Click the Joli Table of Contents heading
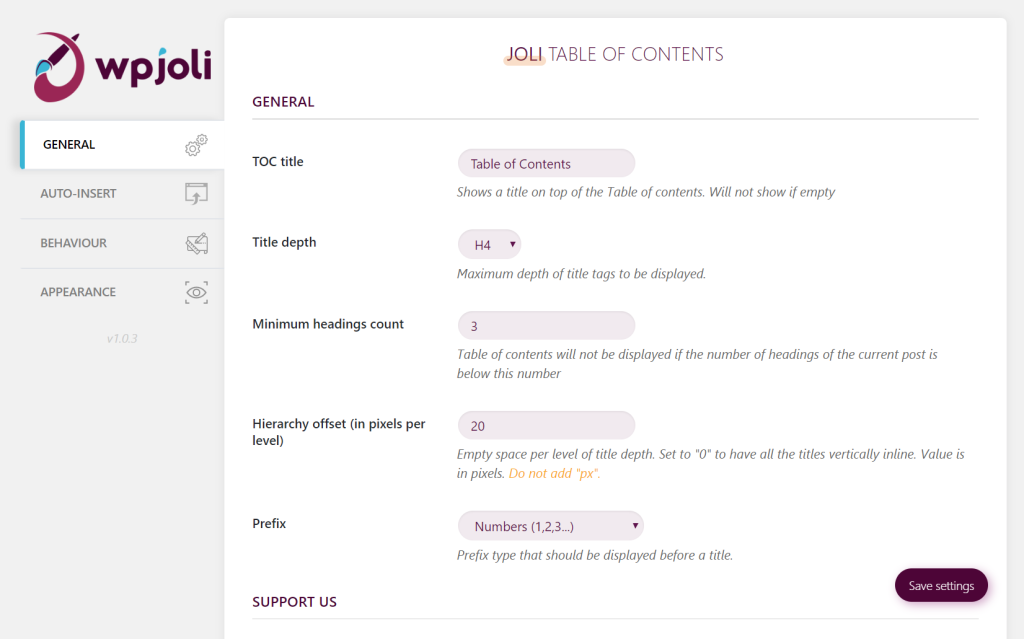 pos(613,55)
